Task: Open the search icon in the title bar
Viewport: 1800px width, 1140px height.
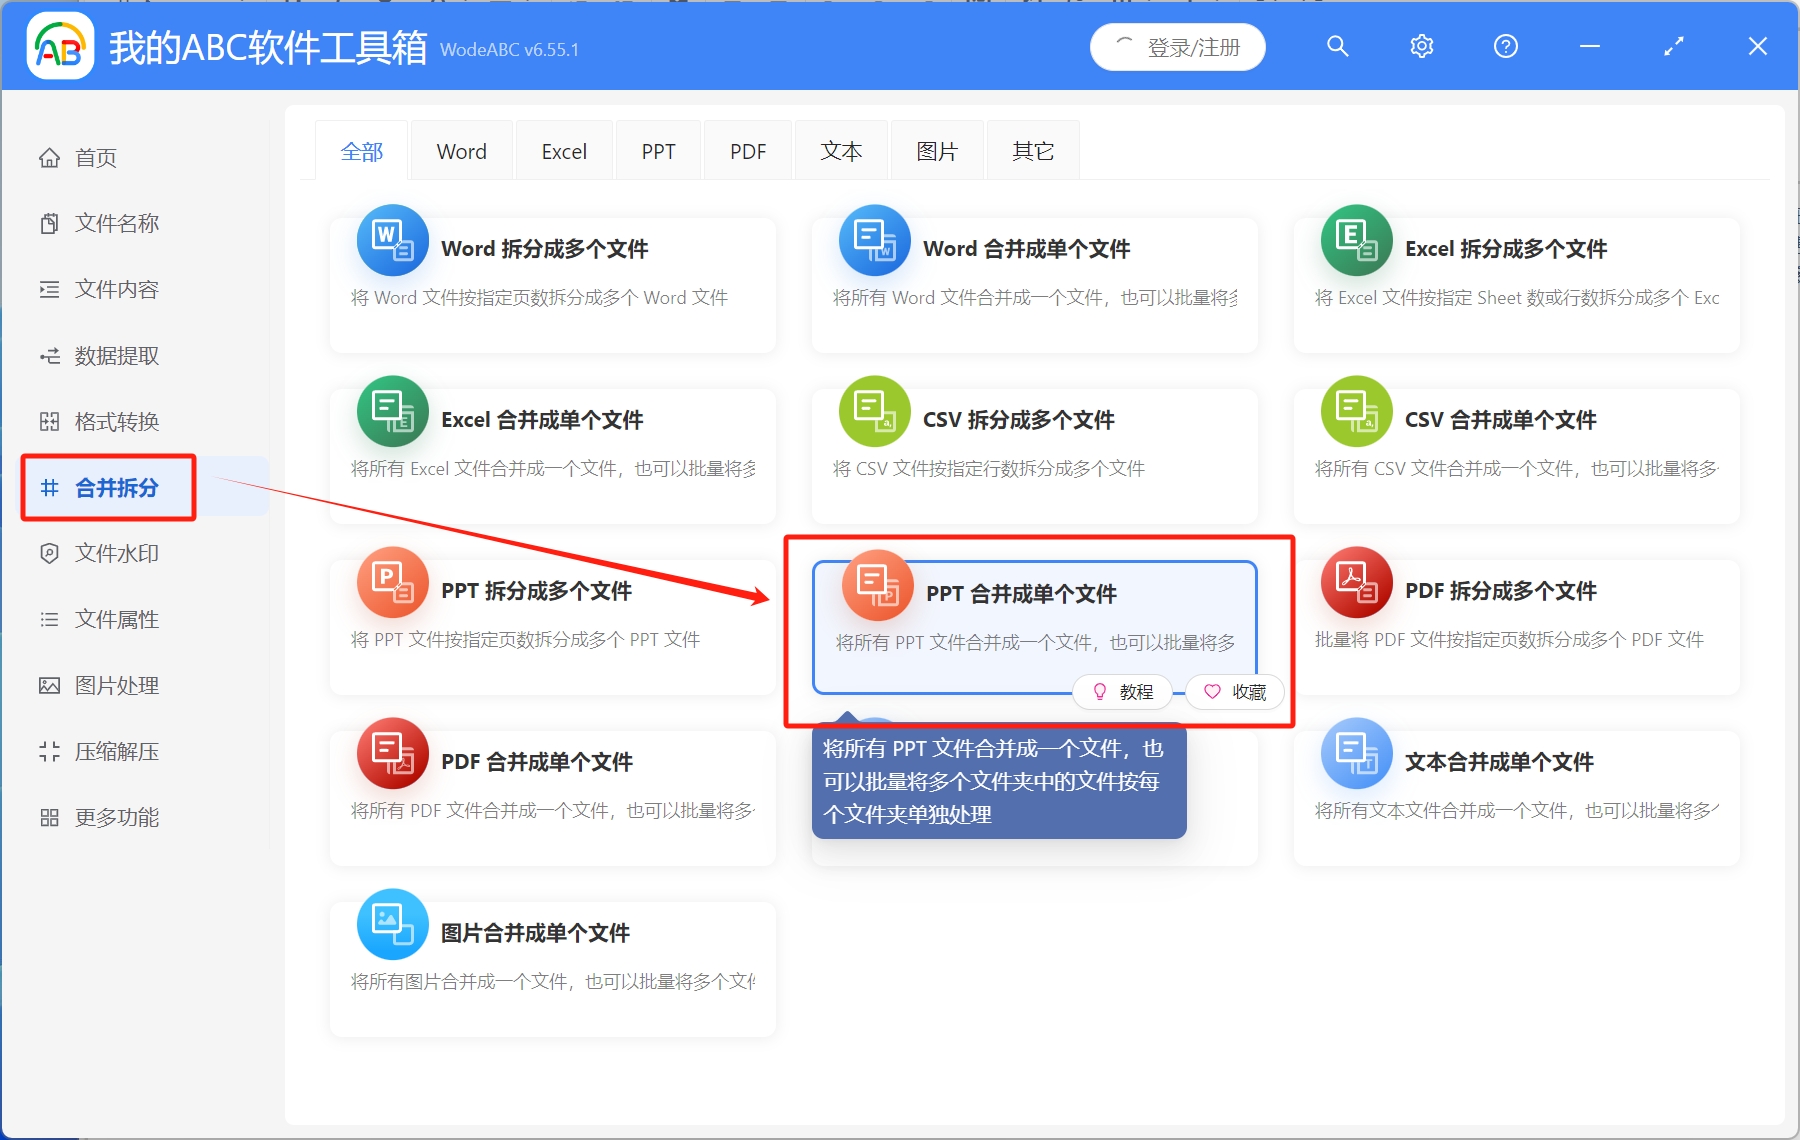Action: [1337, 46]
